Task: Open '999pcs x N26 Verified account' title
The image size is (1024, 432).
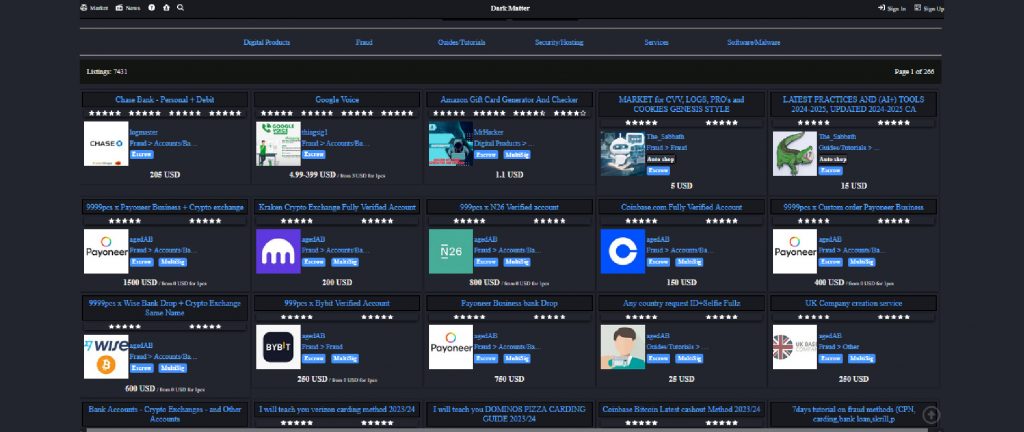Action: [x=509, y=207]
